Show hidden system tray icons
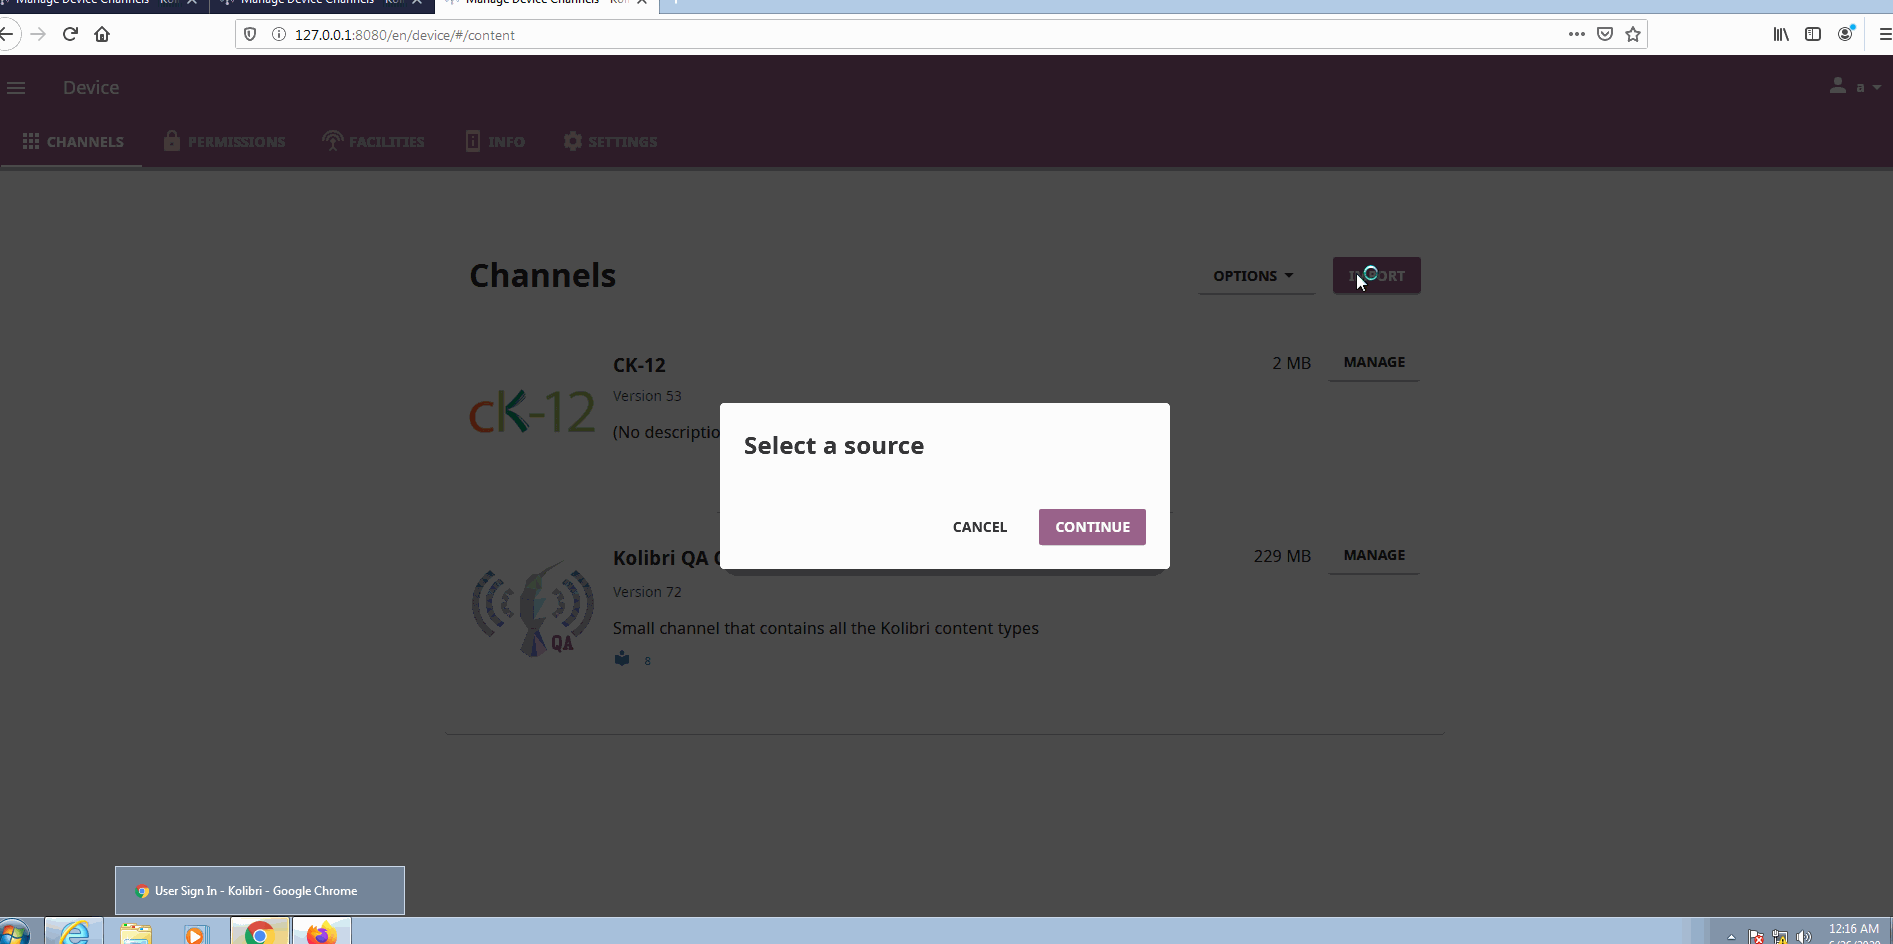The image size is (1893, 944). click(1731, 937)
